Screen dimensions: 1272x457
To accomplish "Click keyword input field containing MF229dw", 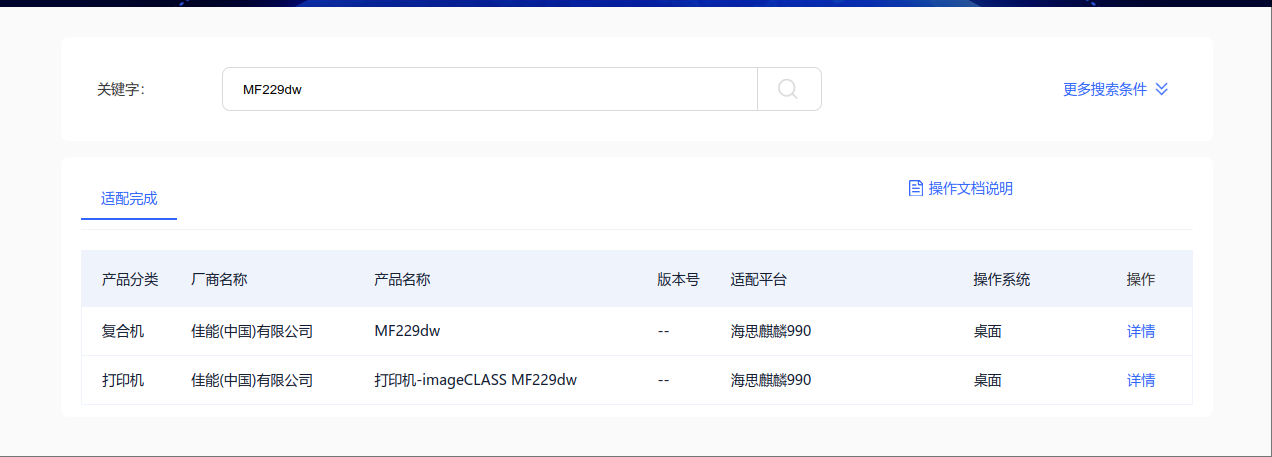I will tap(490, 89).
